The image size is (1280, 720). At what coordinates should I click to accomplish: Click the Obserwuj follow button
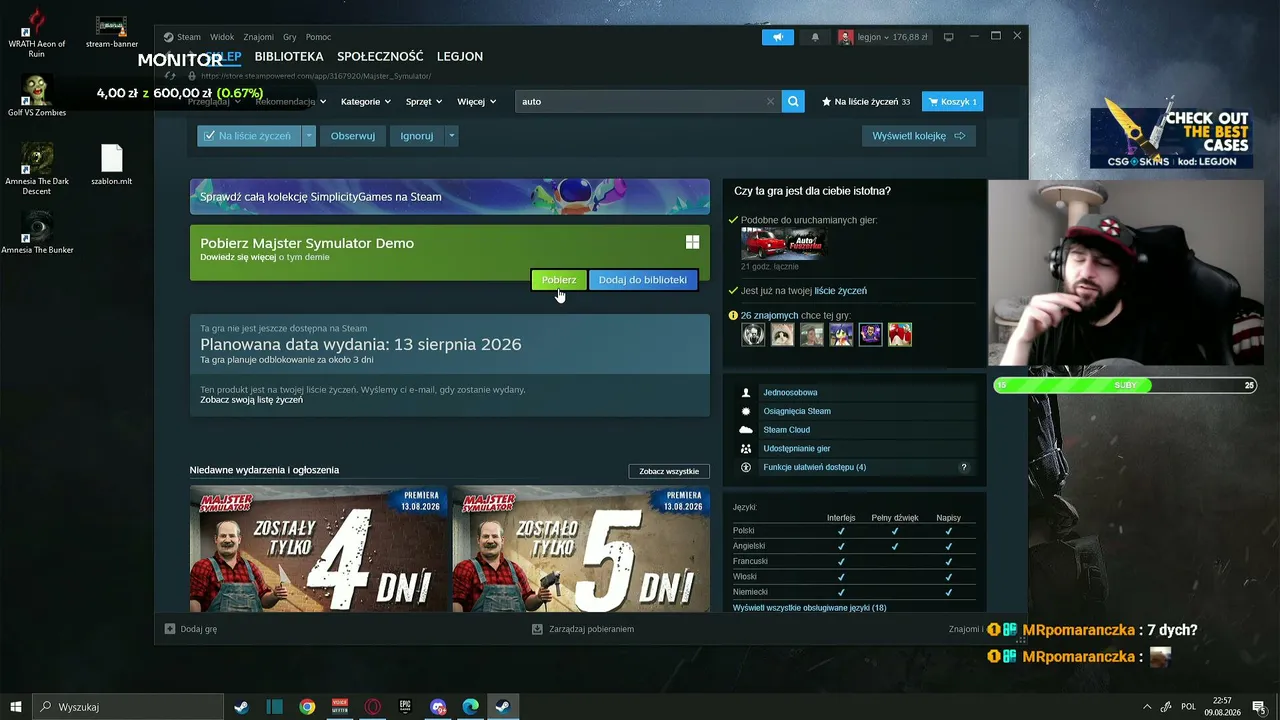coord(353,136)
